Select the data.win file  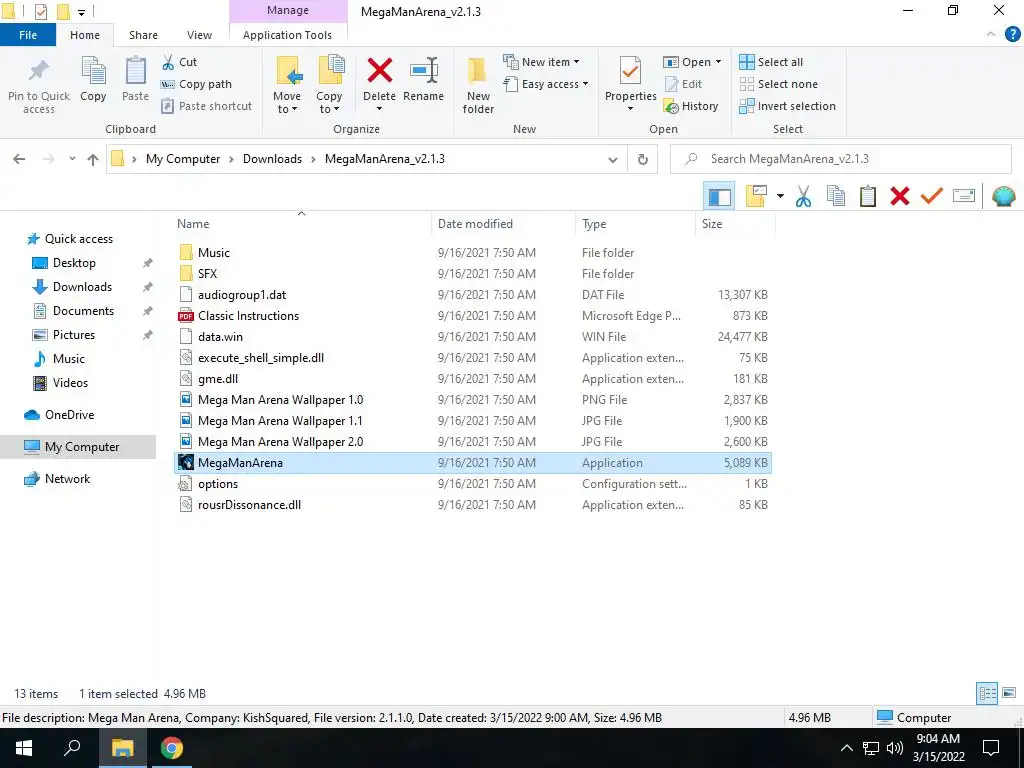[x=473, y=337]
